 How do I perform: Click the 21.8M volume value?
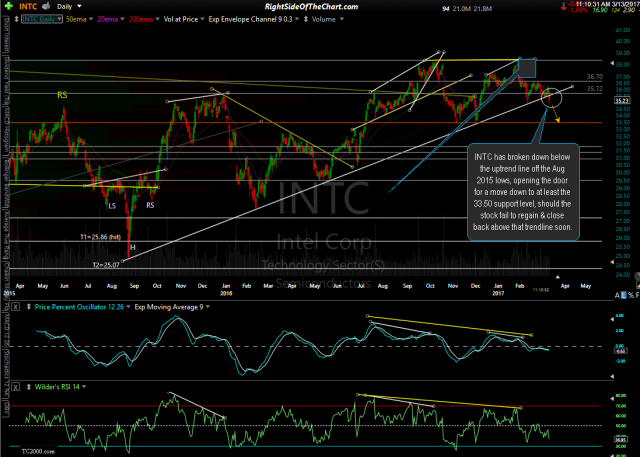tap(483, 9)
